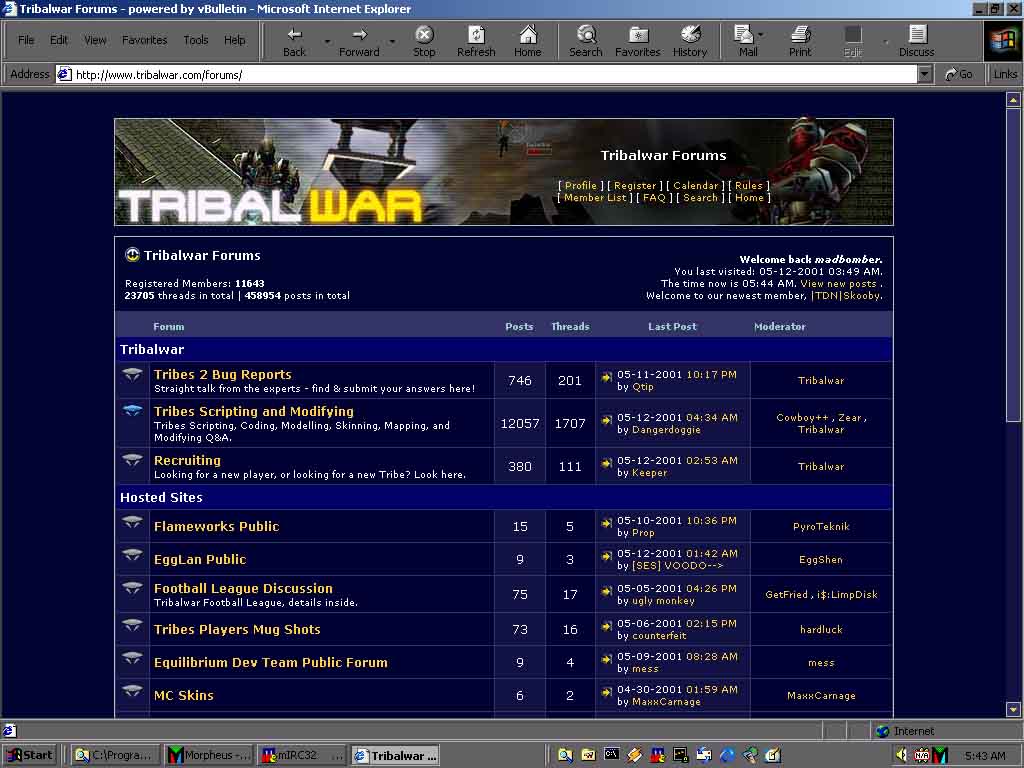The height and width of the screenshot is (768, 1024).
Task: Stop loading the page with the Stop button
Action: 424,42
